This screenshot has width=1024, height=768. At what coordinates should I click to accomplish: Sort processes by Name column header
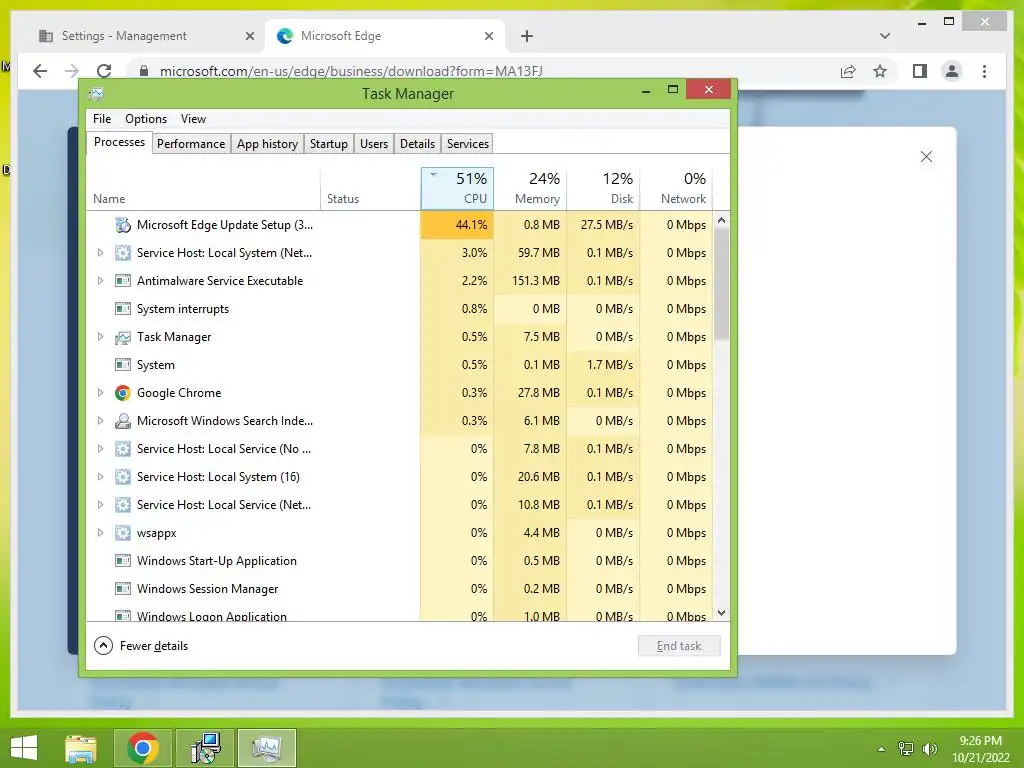tap(203, 189)
